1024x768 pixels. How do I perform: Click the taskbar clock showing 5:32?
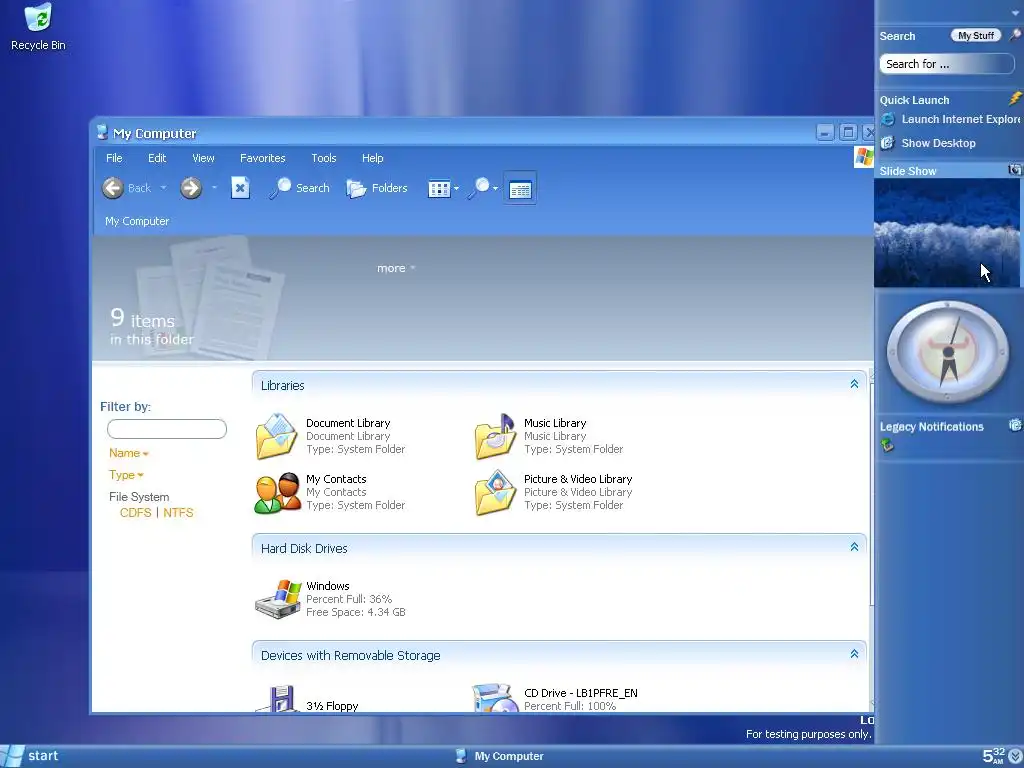pos(993,756)
